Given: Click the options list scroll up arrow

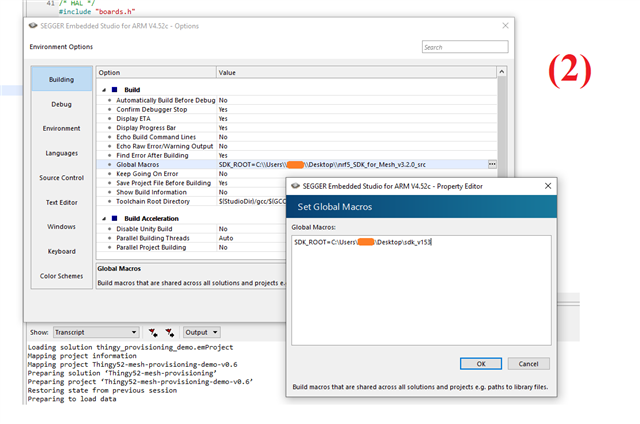Looking at the screenshot, I should click(502, 72).
